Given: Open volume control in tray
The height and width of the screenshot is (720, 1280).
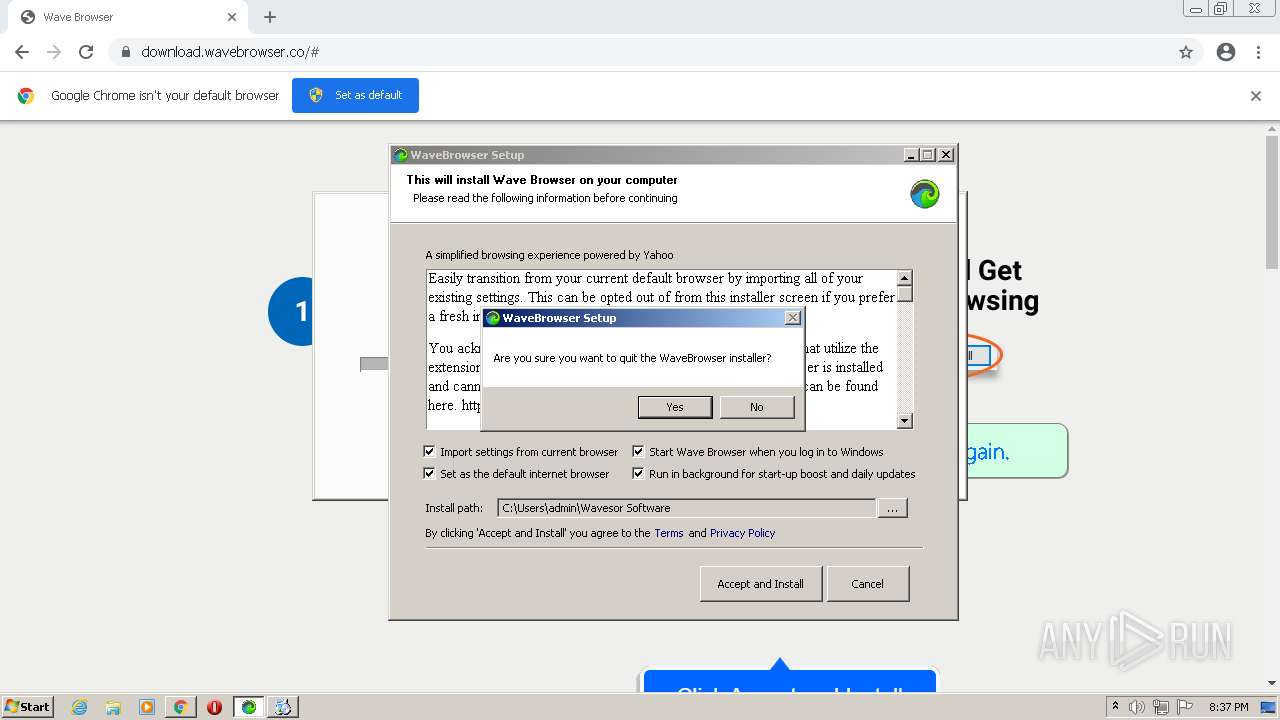Looking at the screenshot, I should click(x=1137, y=707).
